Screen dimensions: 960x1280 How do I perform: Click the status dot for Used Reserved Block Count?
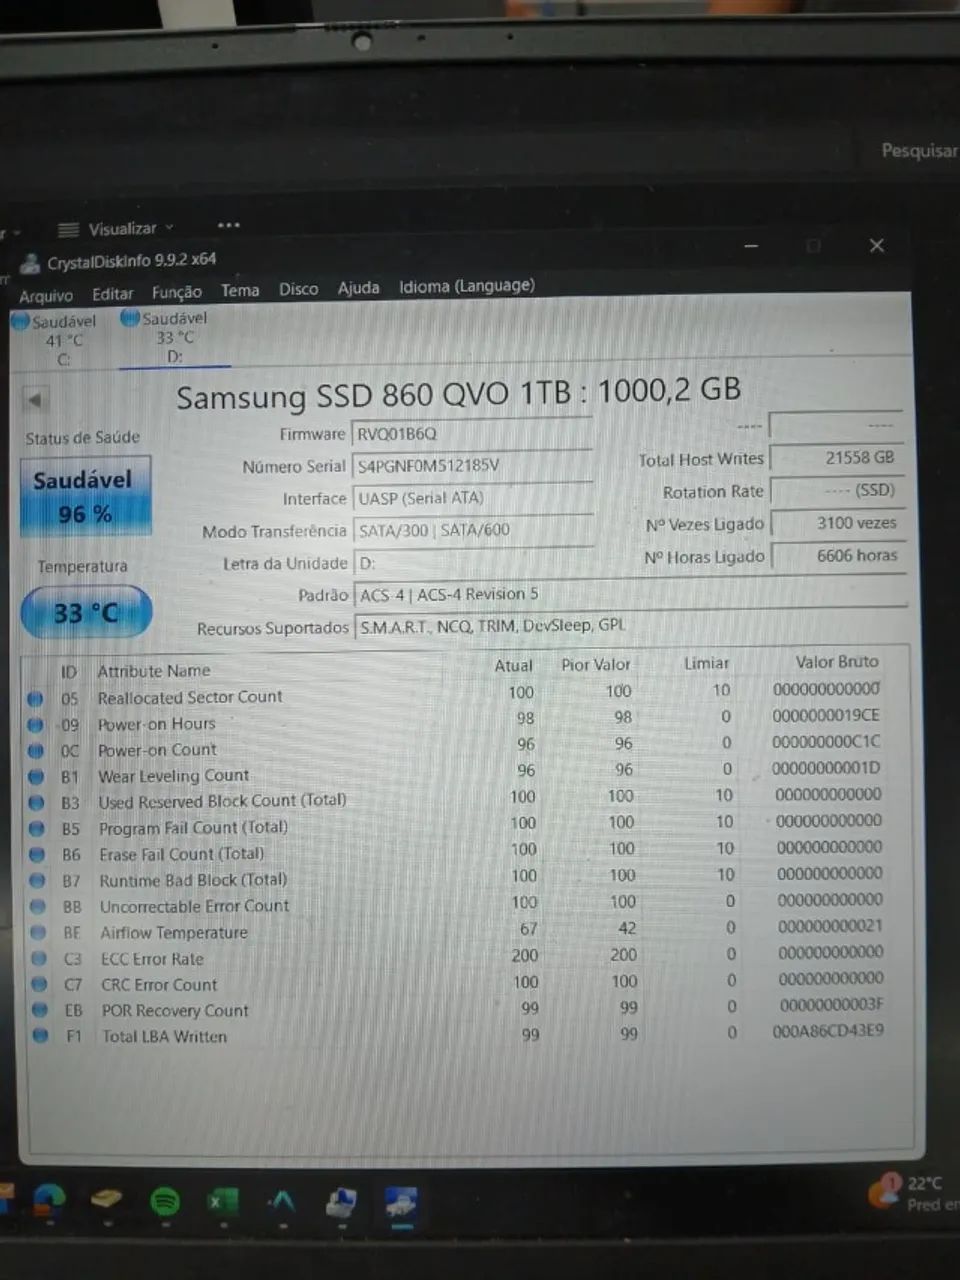[x=36, y=802]
